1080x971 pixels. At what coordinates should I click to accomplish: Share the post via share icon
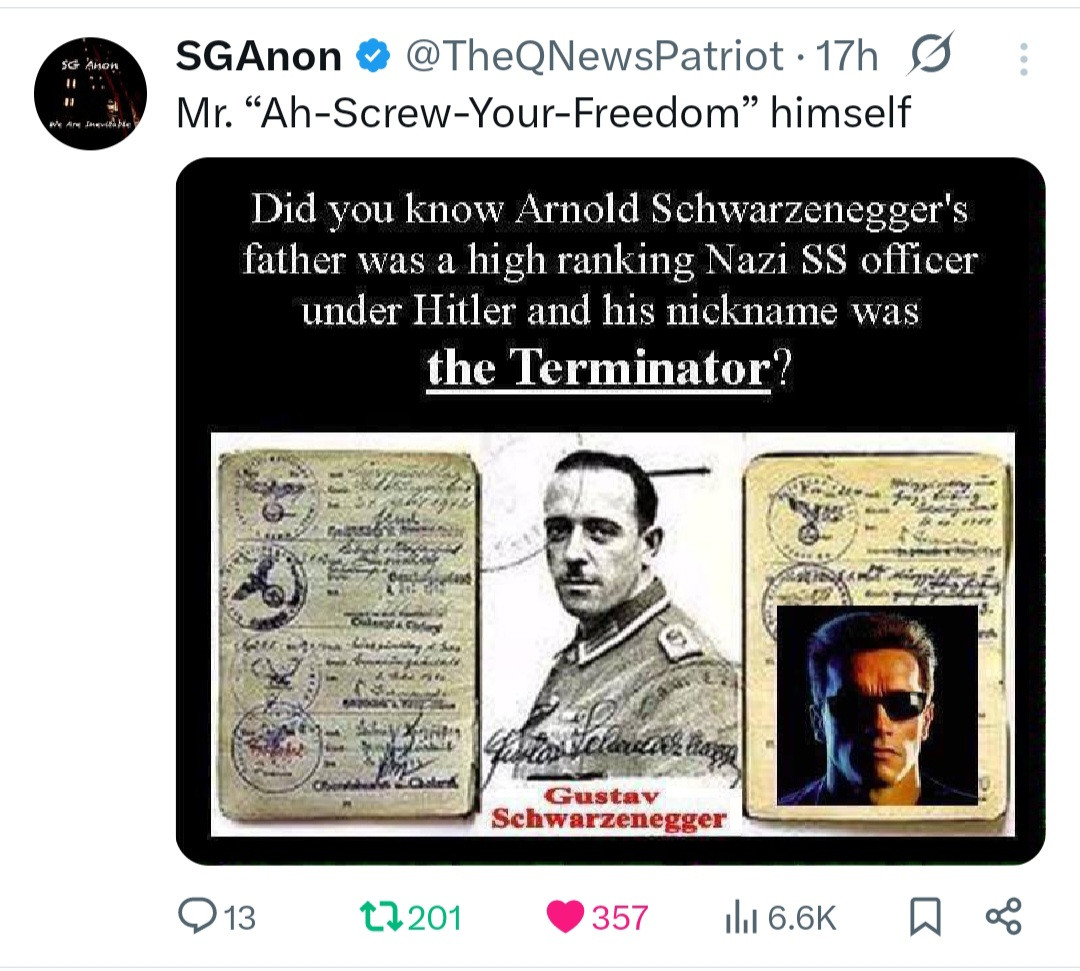tap(1004, 917)
